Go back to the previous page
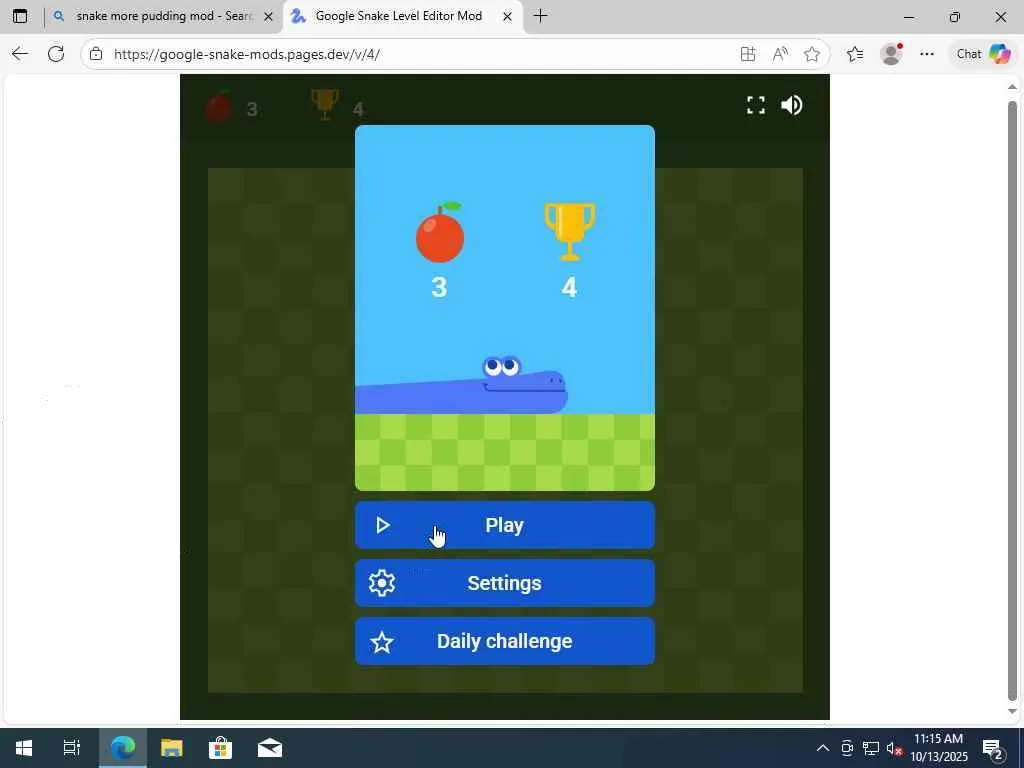 [20, 54]
